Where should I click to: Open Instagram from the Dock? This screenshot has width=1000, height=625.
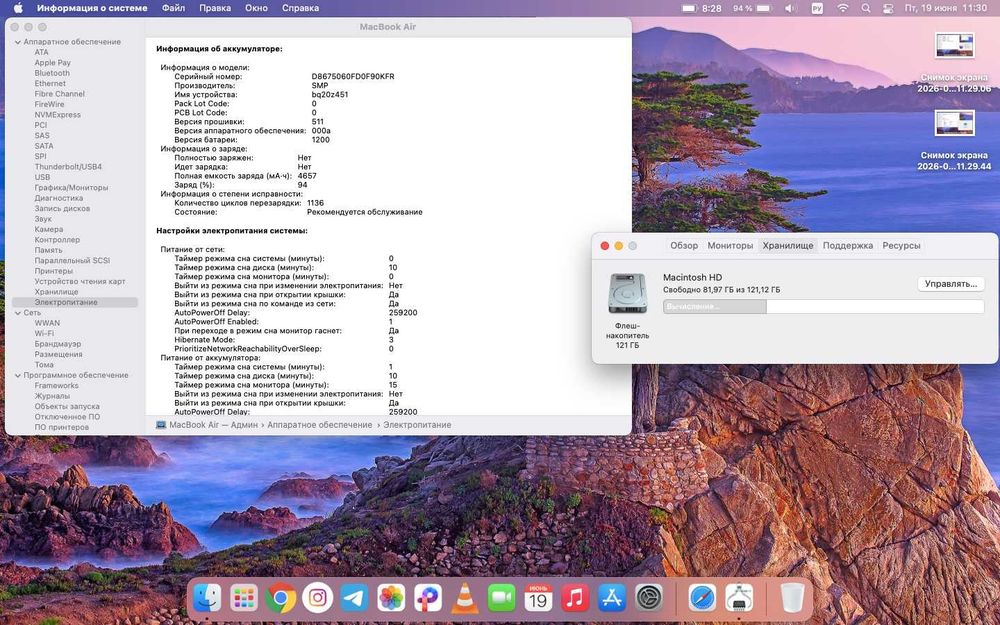tap(318, 598)
